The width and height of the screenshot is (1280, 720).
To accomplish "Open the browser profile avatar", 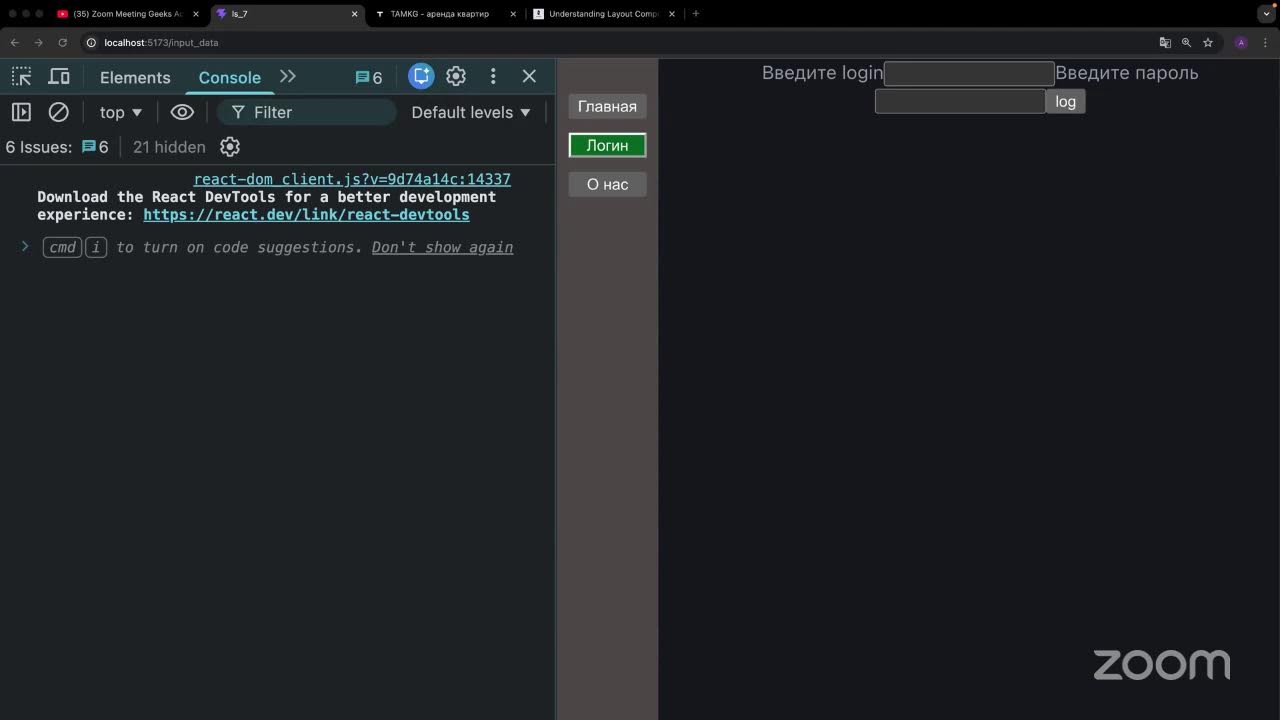I will pyautogui.click(x=1241, y=43).
